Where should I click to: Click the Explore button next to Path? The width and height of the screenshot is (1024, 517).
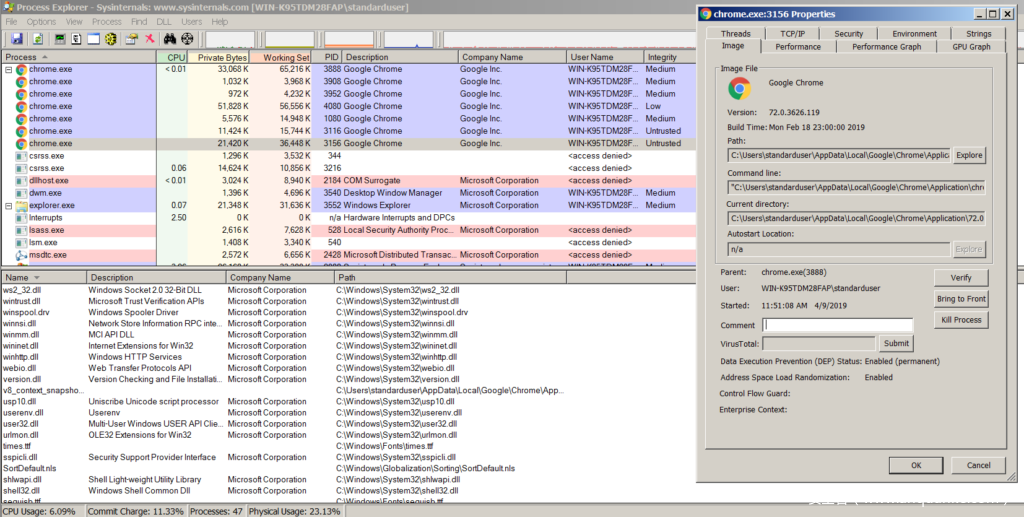[x=968, y=155]
